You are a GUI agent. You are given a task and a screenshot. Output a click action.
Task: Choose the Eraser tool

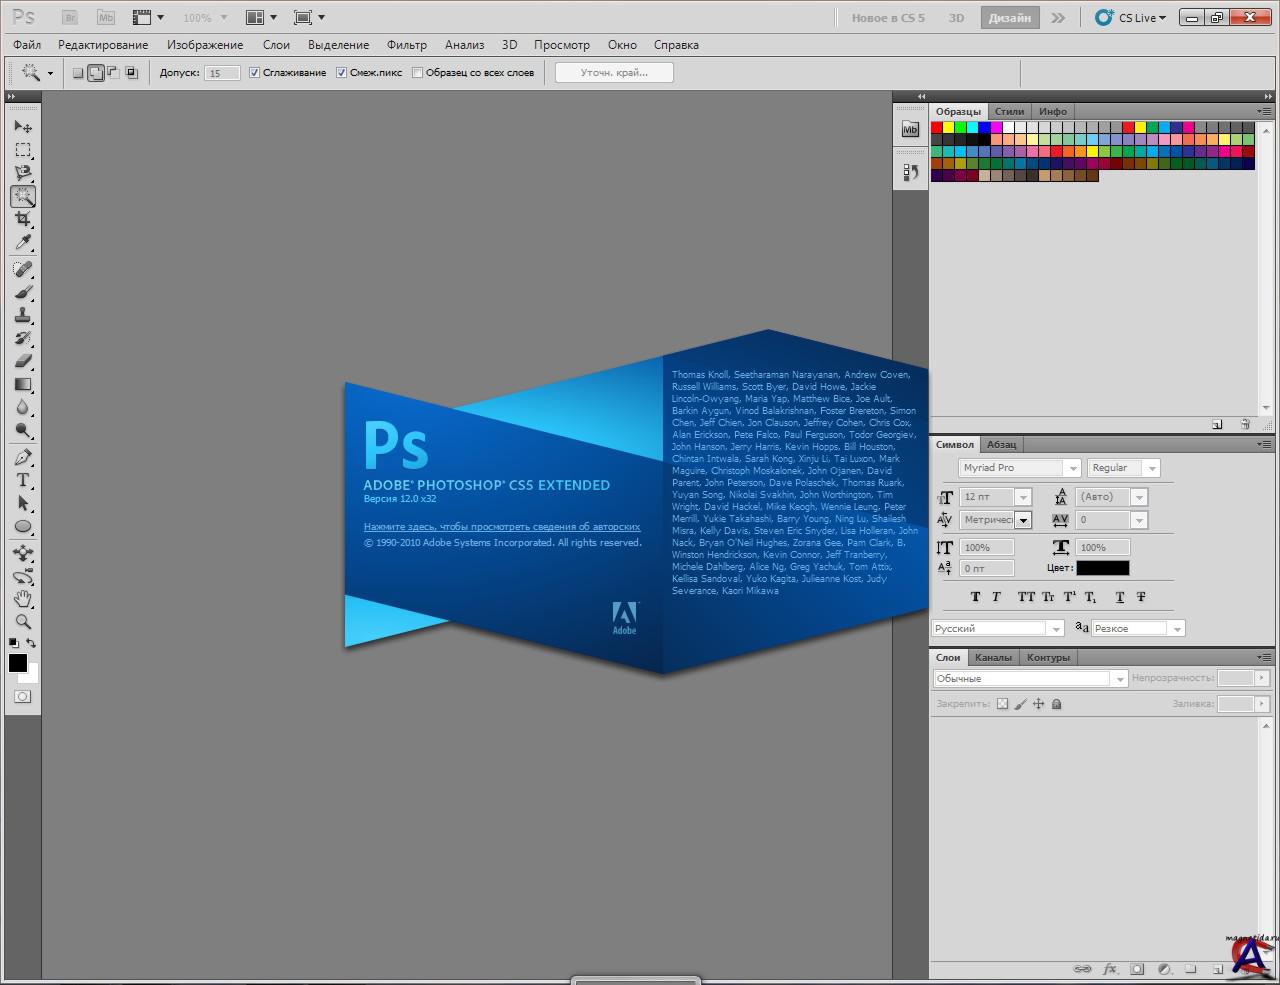[x=23, y=361]
